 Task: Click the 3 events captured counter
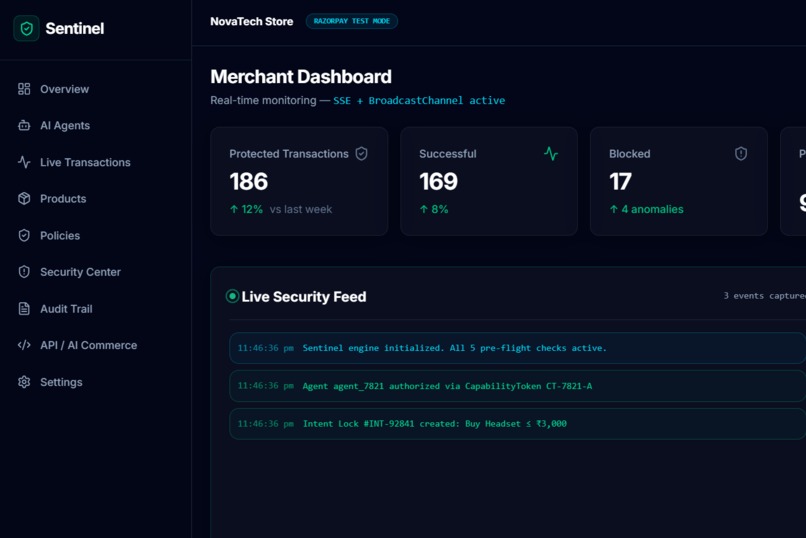(x=764, y=295)
